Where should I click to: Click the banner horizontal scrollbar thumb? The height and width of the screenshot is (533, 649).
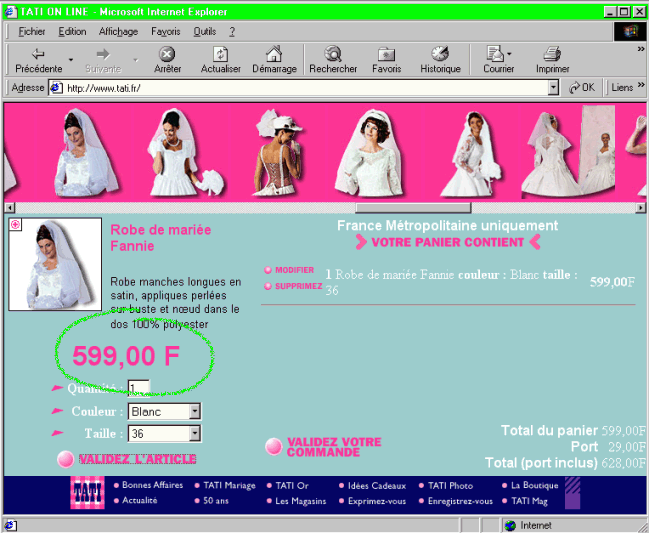[413, 207]
